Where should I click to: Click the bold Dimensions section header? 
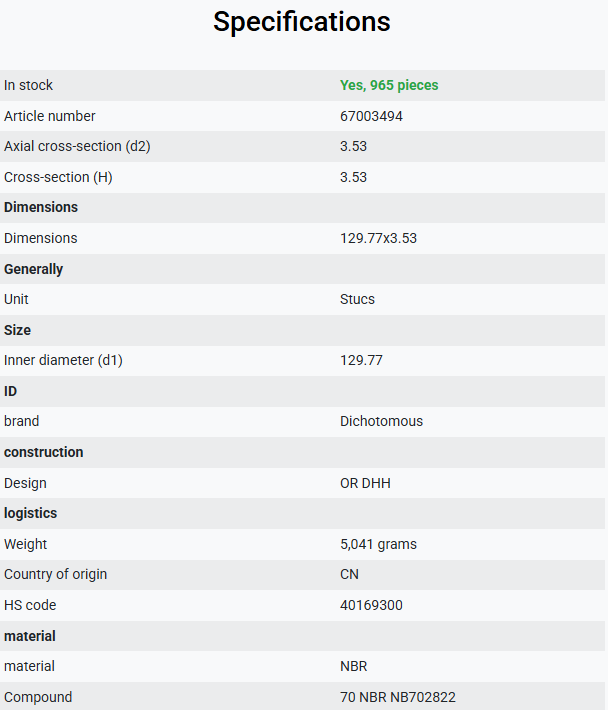41,207
